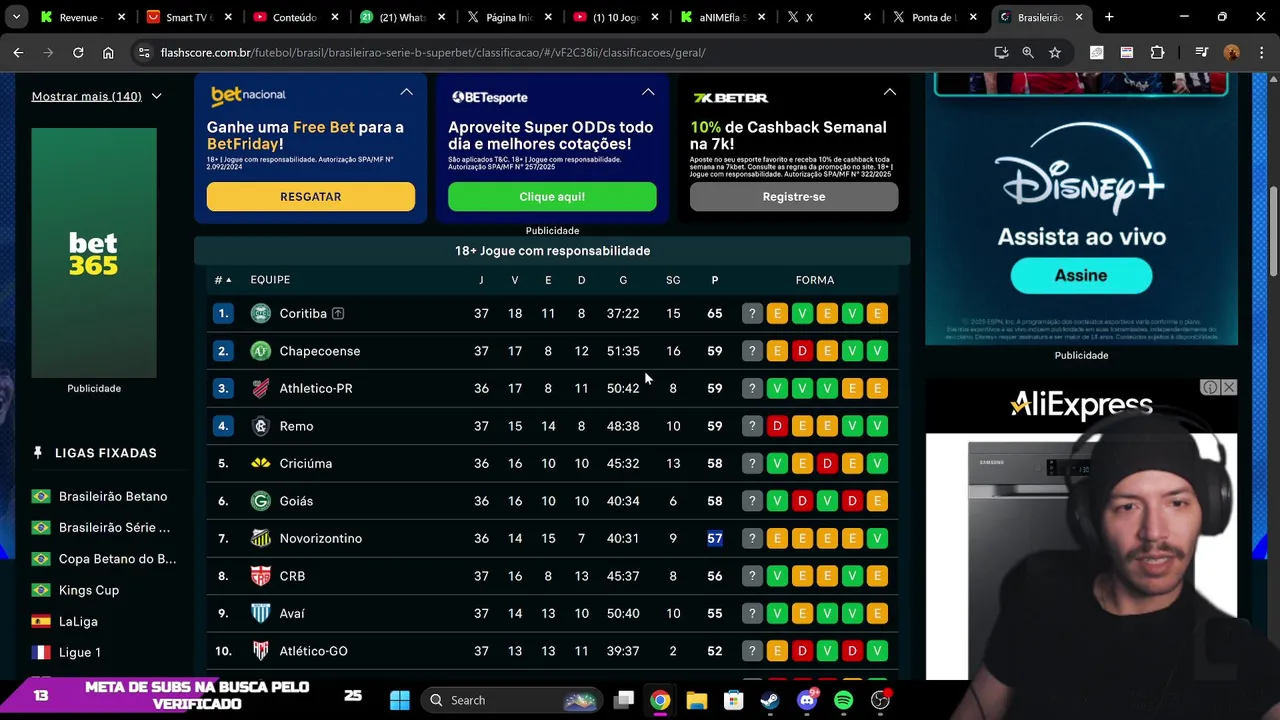This screenshot has width=1280, height=720.
Task: Open LaLiga league link
Action: click(78, 621)
